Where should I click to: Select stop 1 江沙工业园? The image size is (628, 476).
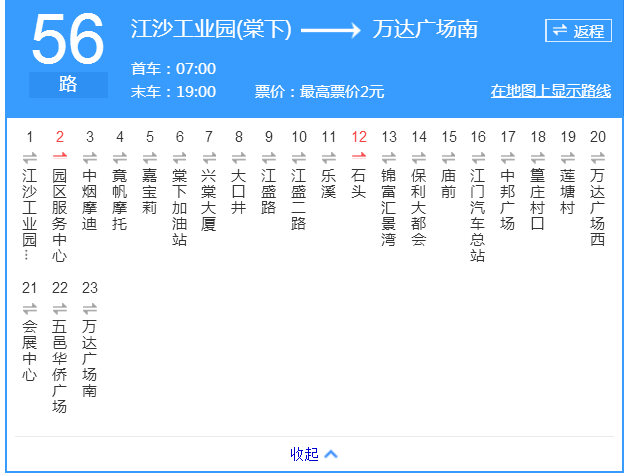click(x=30, y=214)
